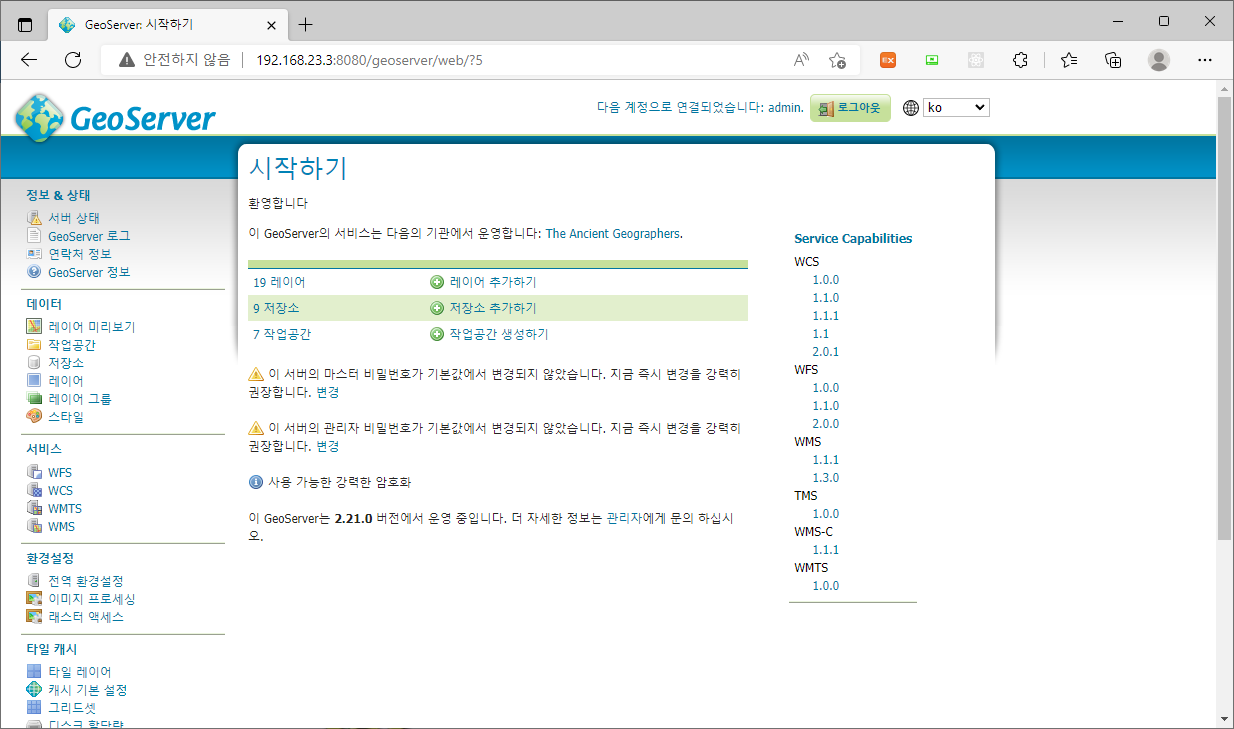Click the 관리자 contact link
1234x729 pixels.
pyautogui.click(x=624, y=519)
